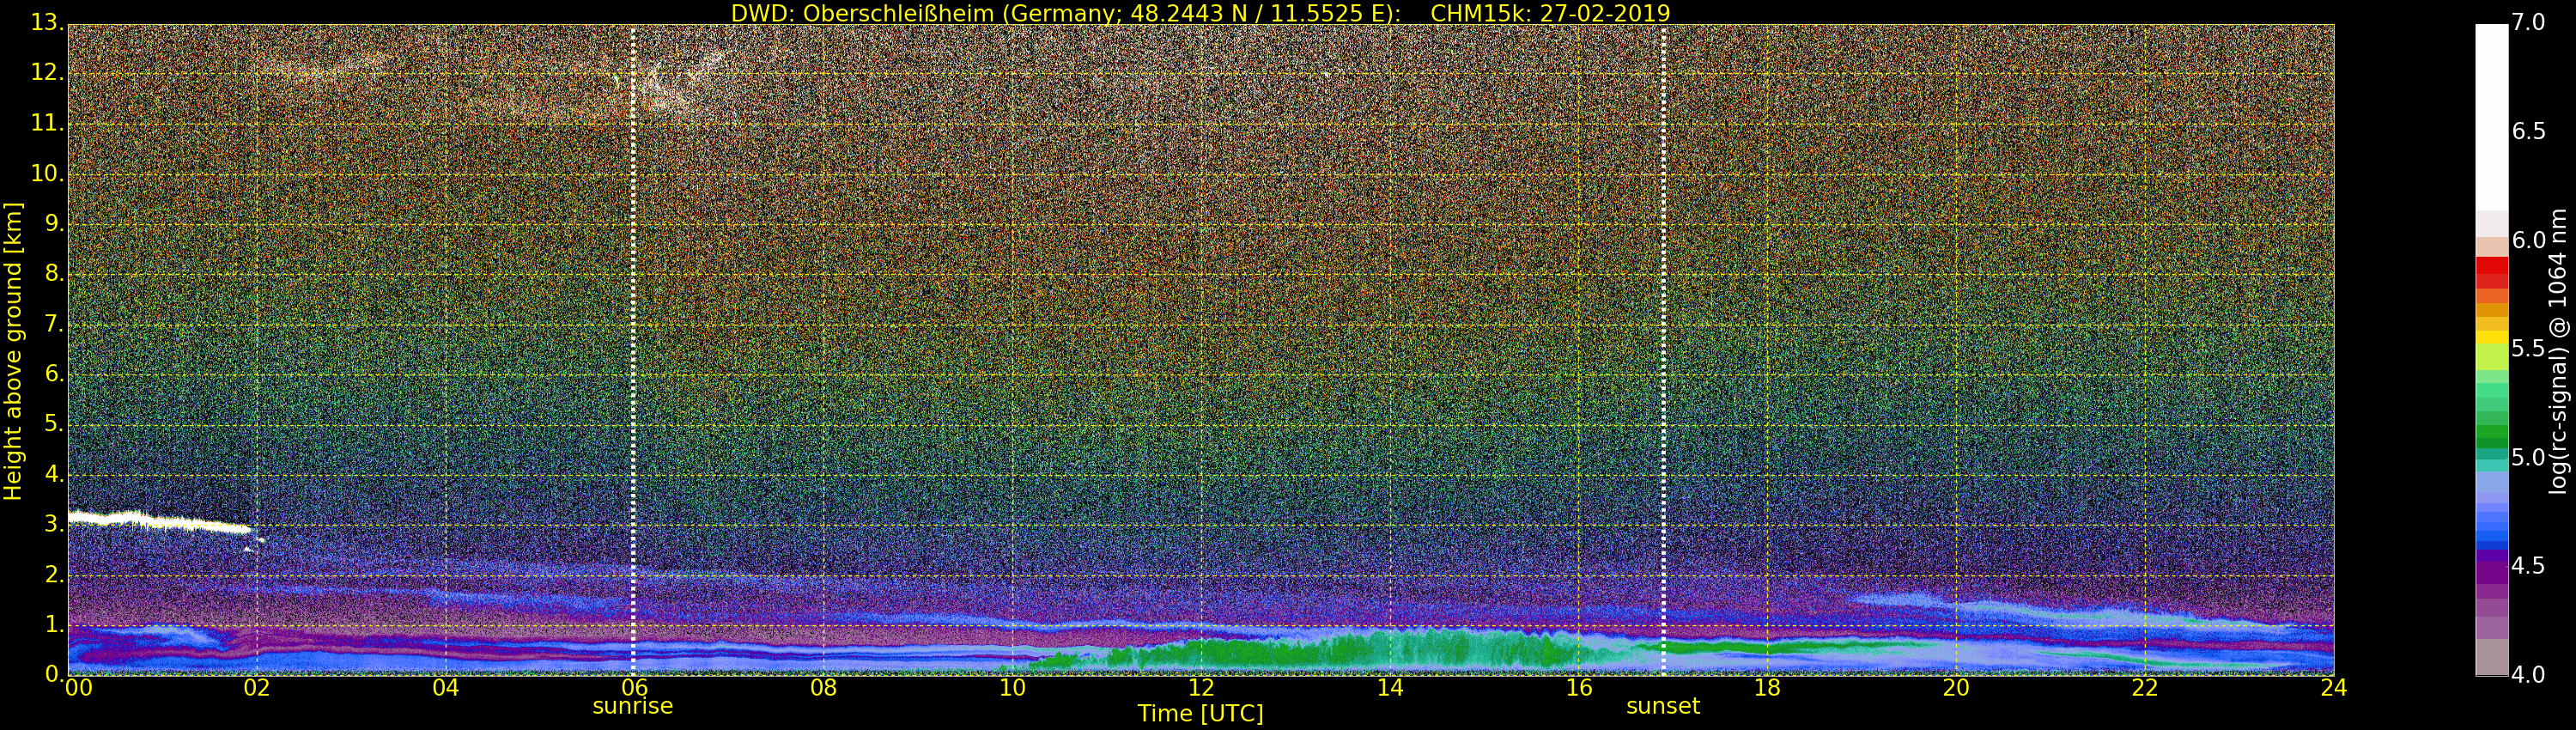Pick the white region of the colorbar
2576x730 pixels.
[2491, 120]
